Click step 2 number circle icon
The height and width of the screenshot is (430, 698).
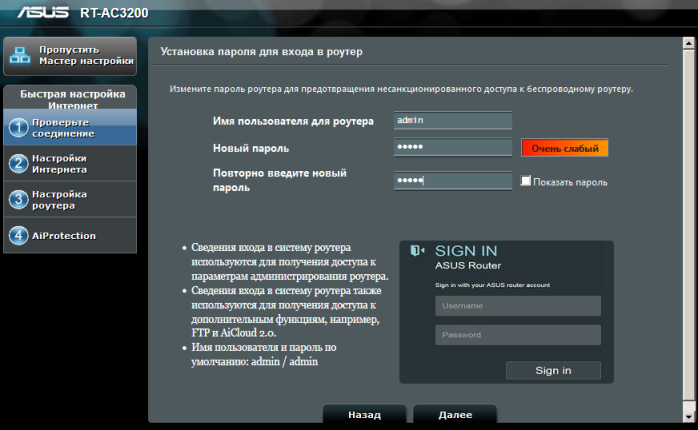pos(19,164)
